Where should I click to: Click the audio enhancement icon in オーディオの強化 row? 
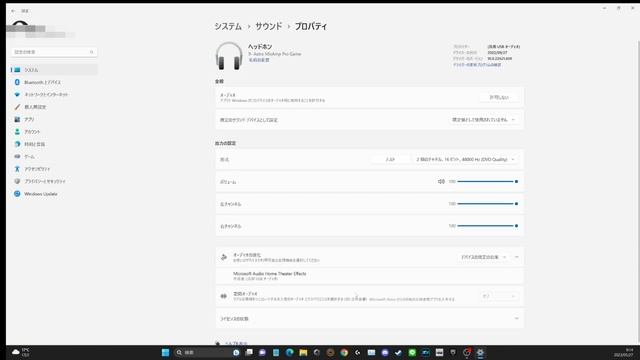coord(224,257)
